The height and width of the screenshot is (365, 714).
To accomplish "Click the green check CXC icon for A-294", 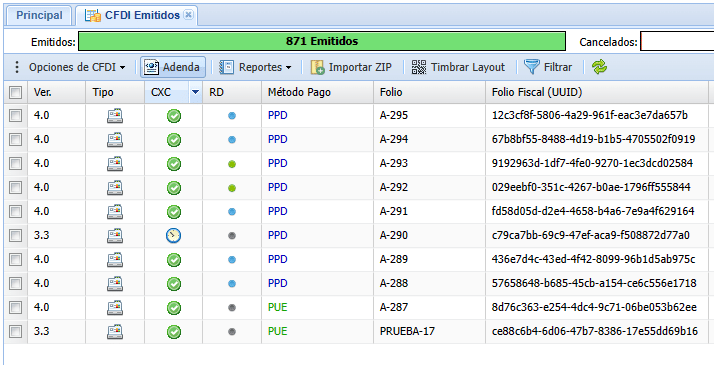I will click(x=173, y=140).
